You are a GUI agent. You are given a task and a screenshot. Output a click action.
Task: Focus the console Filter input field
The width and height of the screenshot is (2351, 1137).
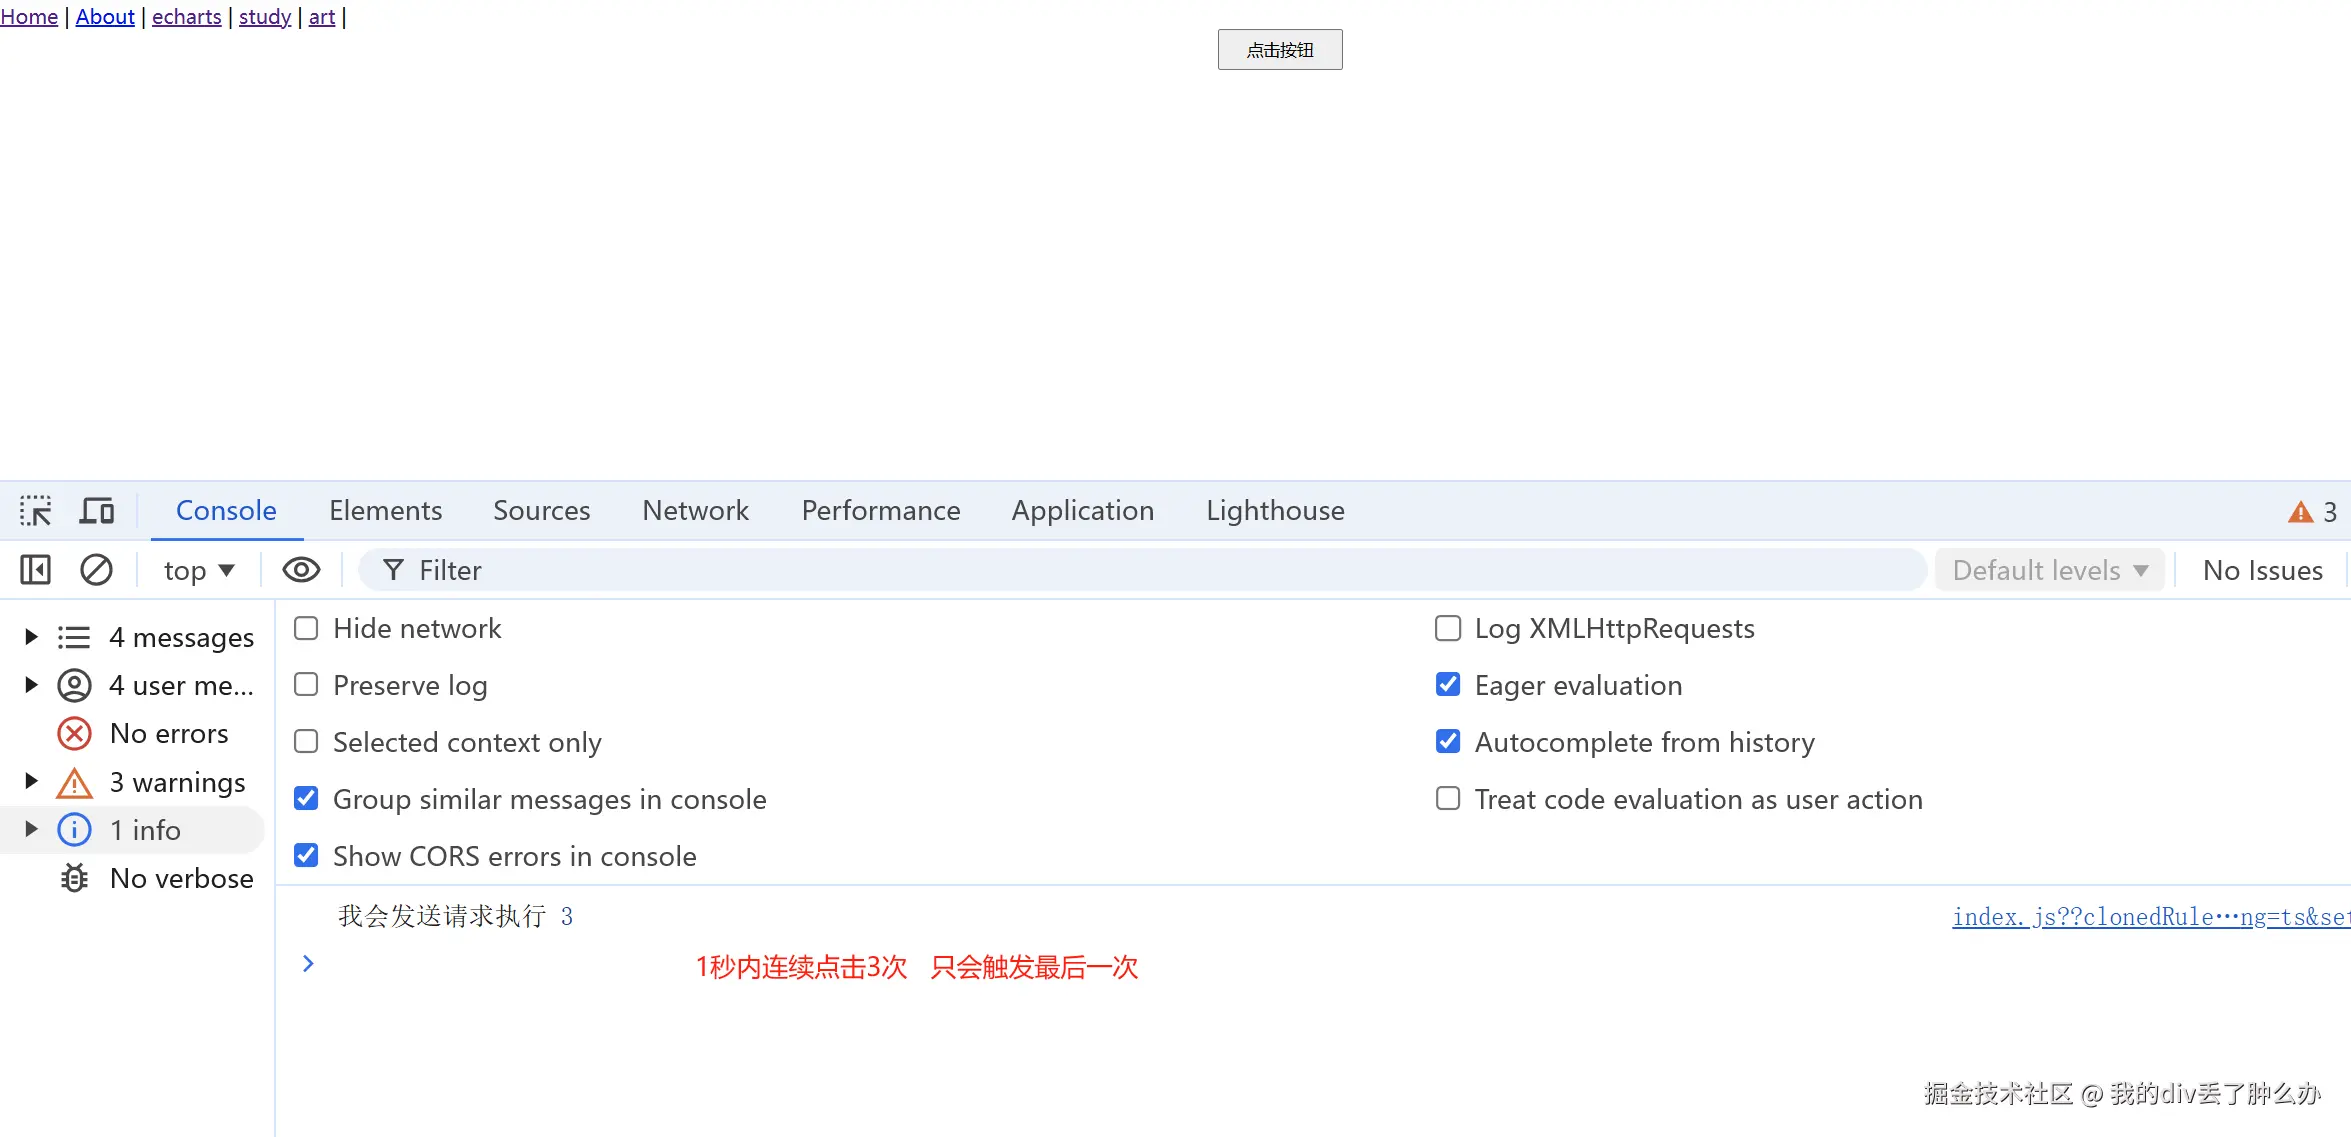coord(1142,570)
